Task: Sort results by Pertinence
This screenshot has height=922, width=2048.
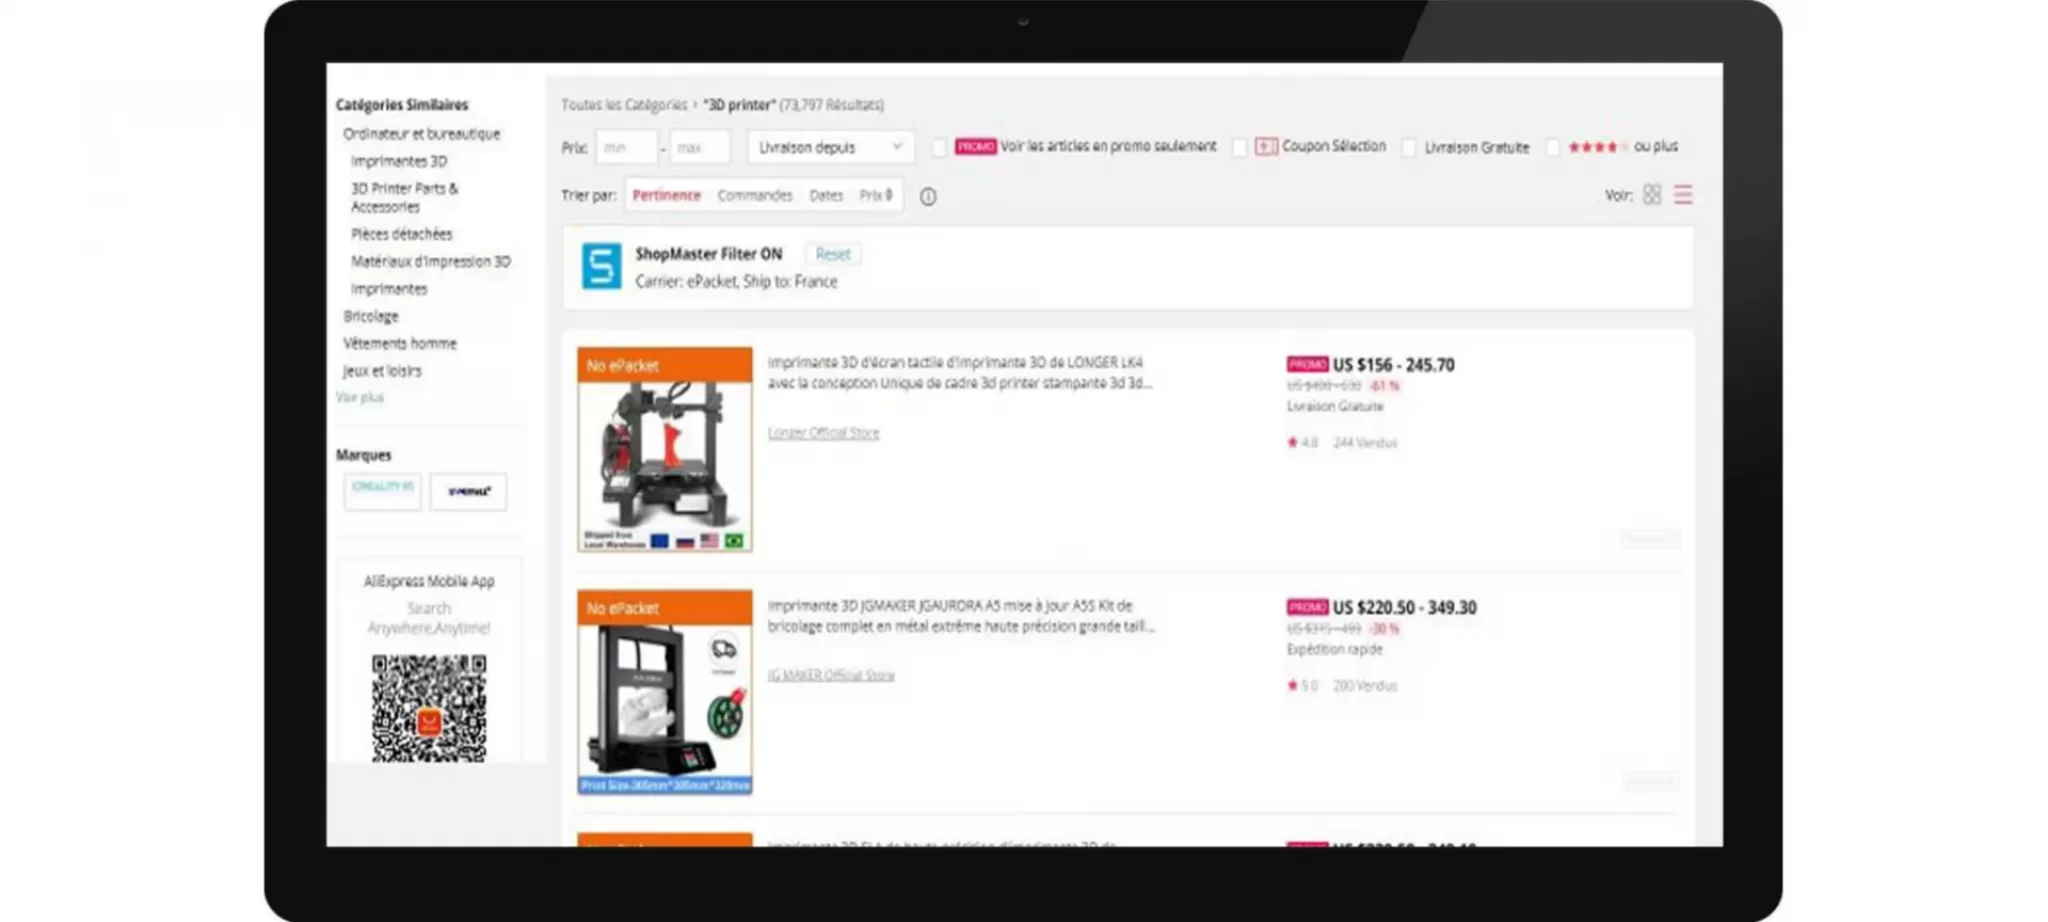Action: [x=666, y=195]
